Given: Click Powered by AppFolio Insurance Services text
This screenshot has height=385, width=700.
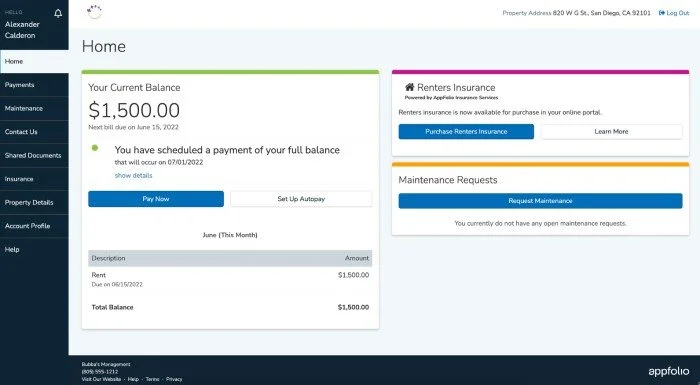Looking at the screenshot, I should (451, 97).
